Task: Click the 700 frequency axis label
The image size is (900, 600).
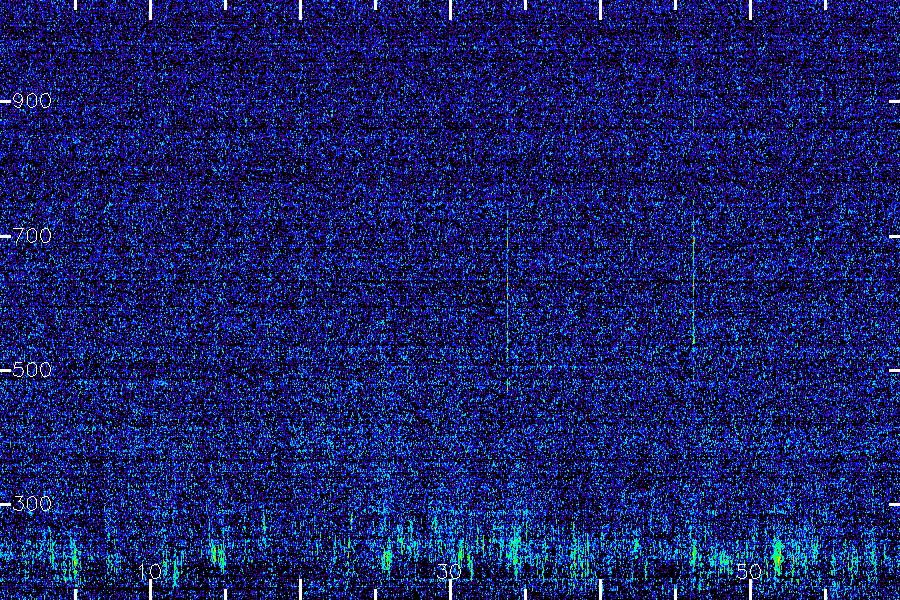Action: point(32,235)
